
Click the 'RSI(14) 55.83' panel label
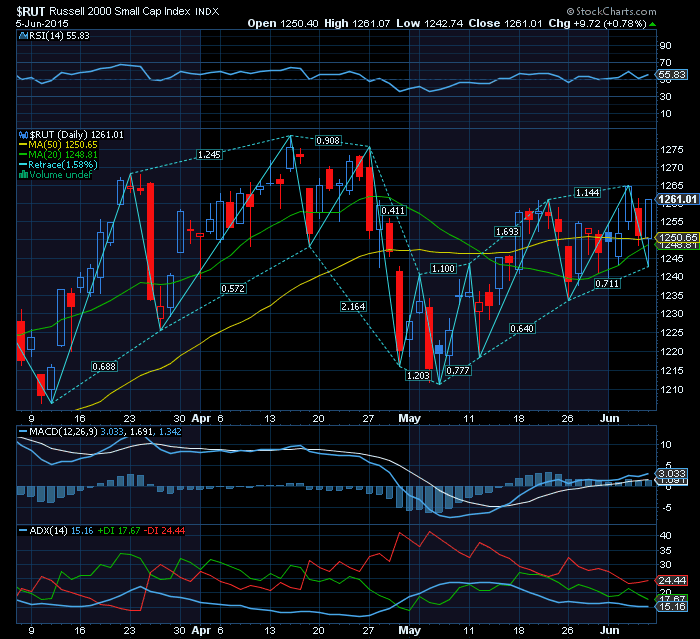59,36
